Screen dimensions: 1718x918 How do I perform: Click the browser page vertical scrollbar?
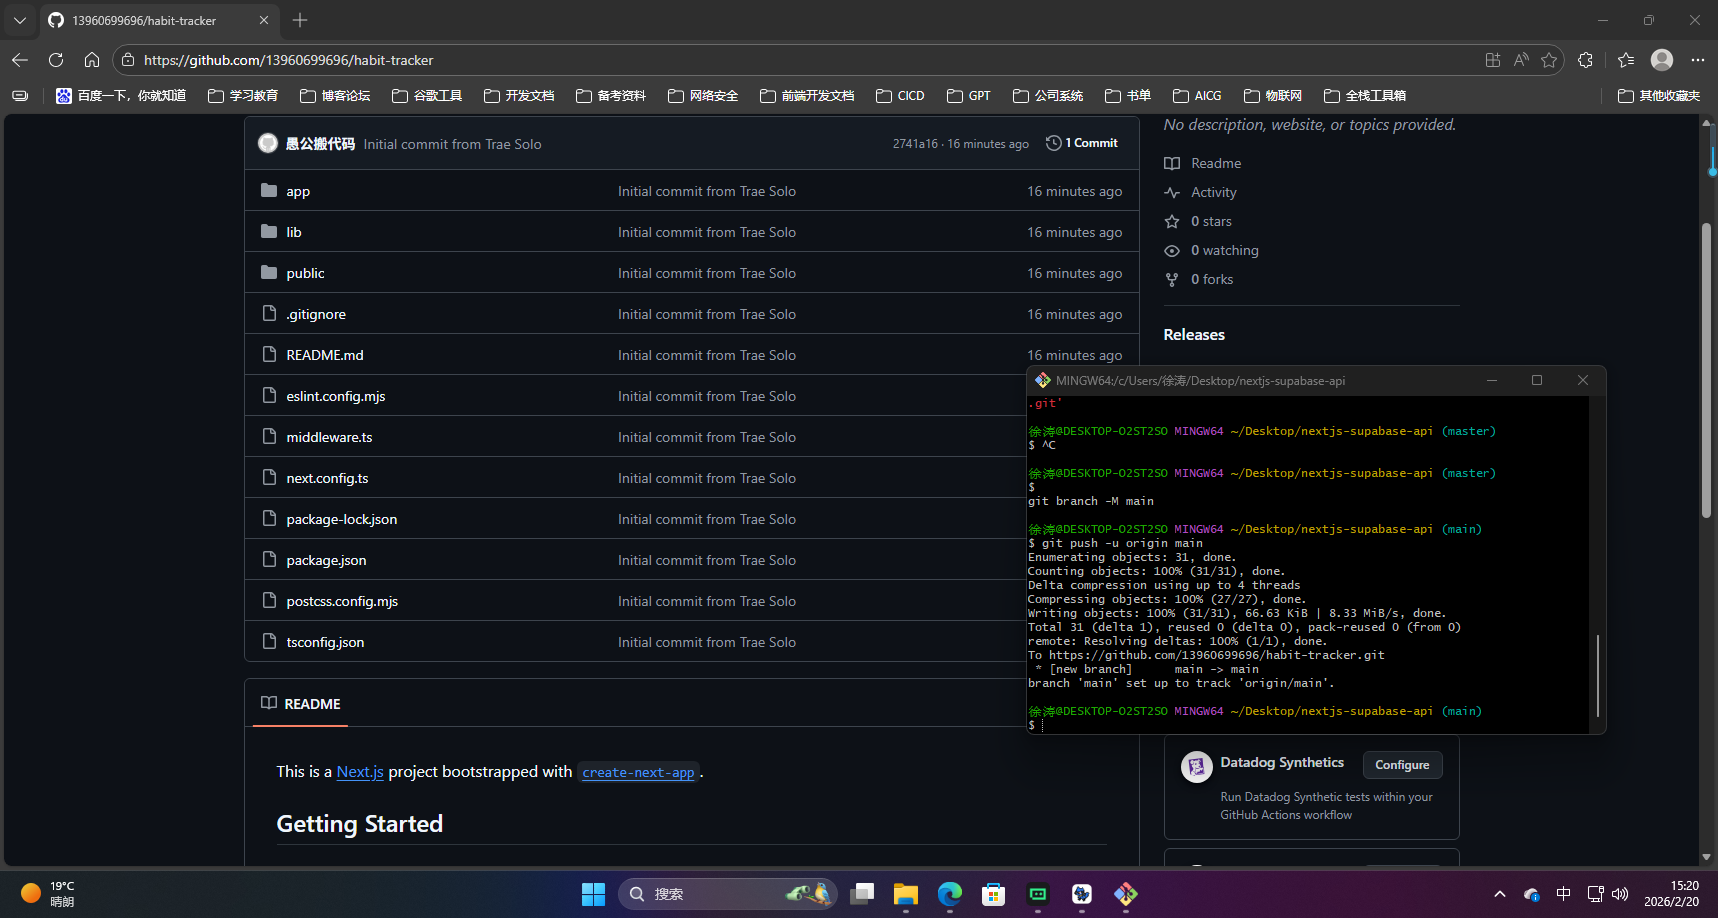[1707, 370]
